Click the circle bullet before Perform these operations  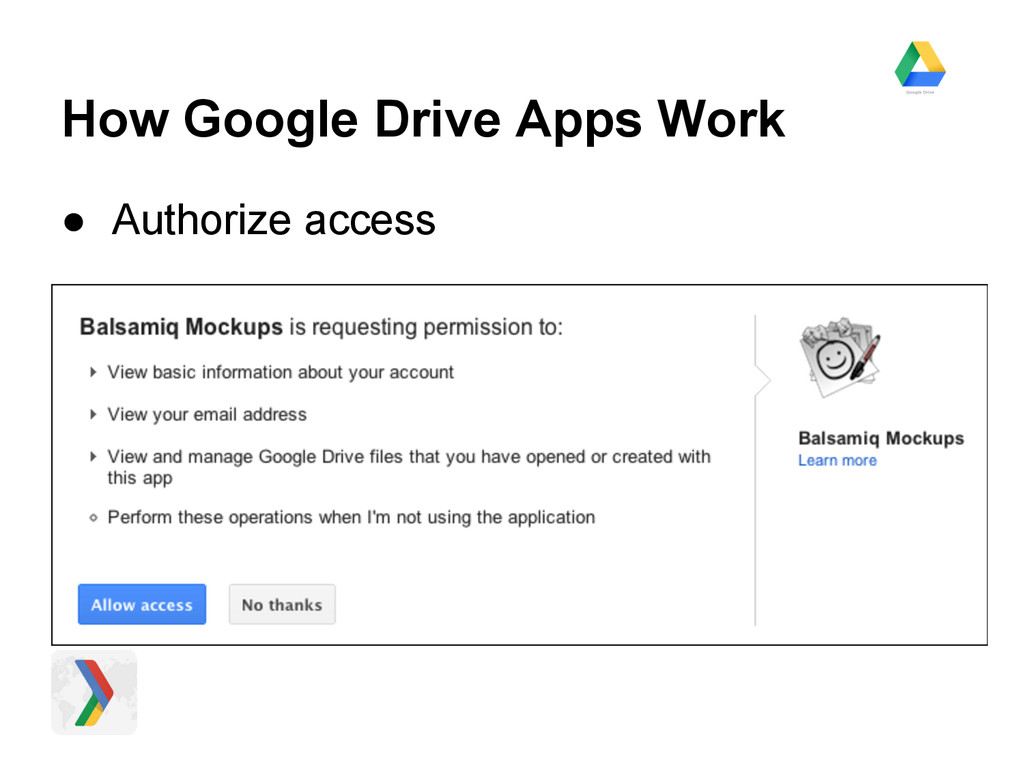click(93, 518)
